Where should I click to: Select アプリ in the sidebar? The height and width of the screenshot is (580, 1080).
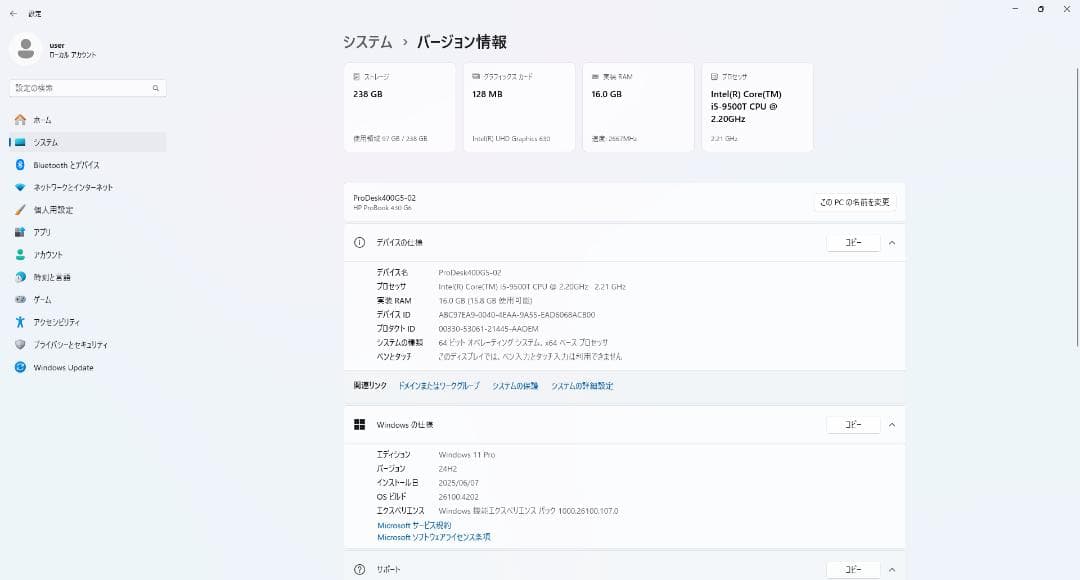(42, 232)
